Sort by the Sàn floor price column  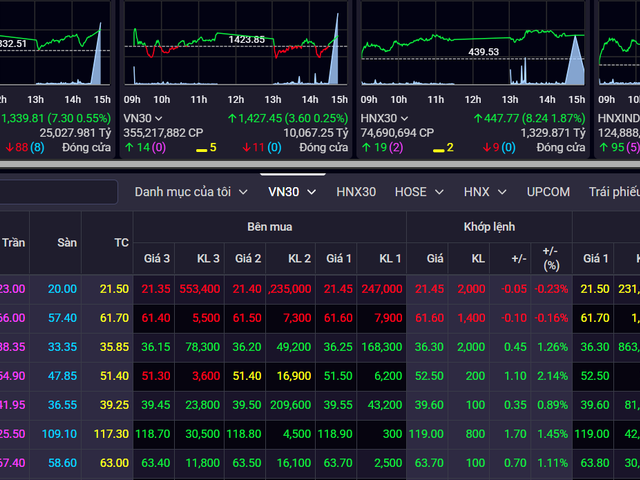[x=67, y=243]
